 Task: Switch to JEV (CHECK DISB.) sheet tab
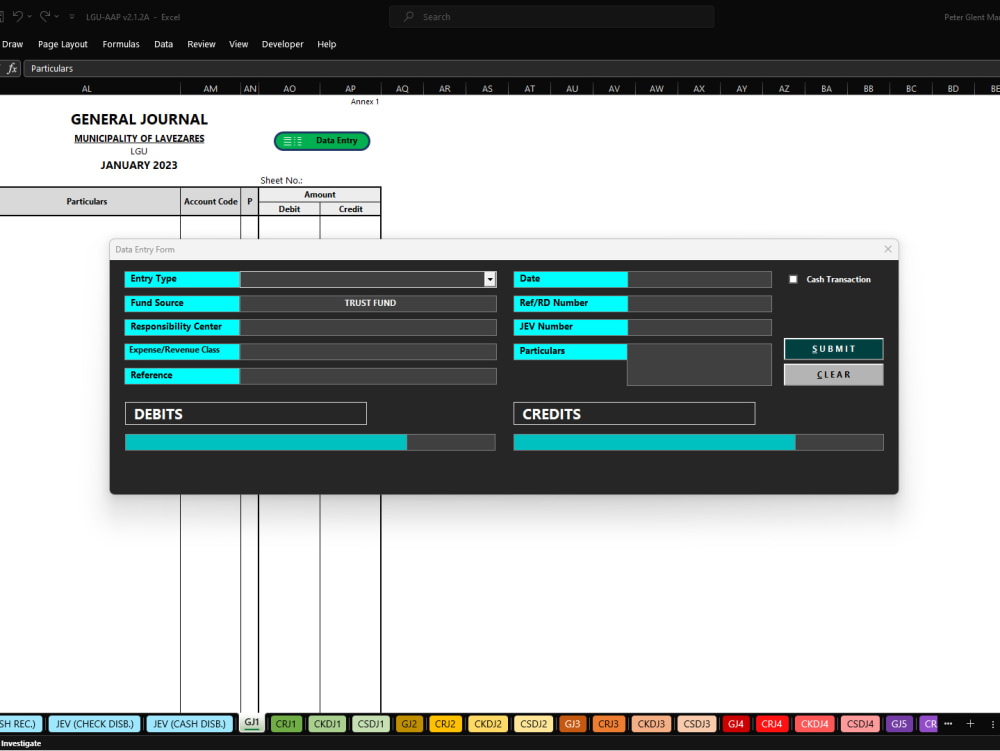95,724
